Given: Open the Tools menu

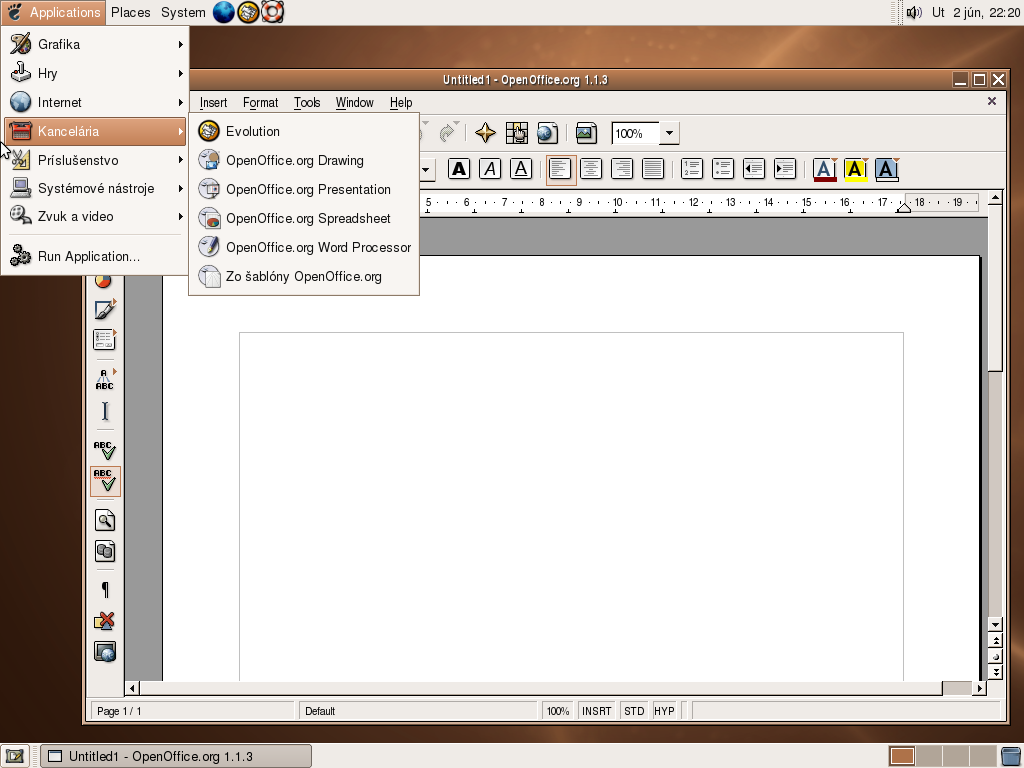Looking at the screenshot, I should click(x=307, y=103).
